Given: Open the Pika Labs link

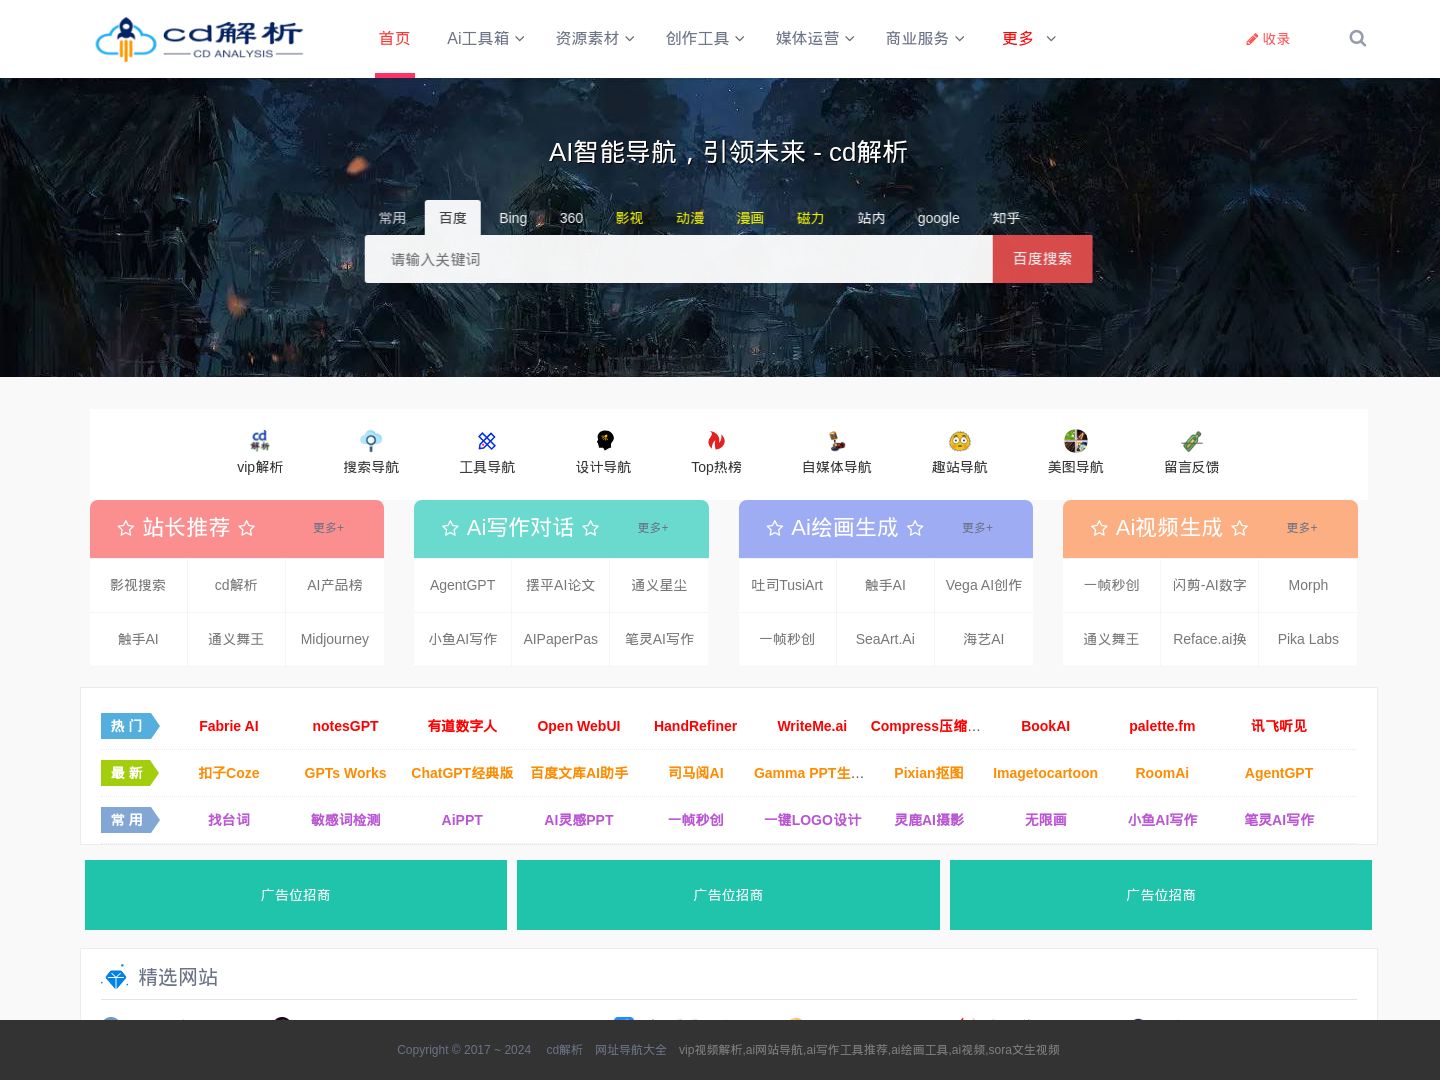Looking at the screenshot, I should tap(1308, 639).
